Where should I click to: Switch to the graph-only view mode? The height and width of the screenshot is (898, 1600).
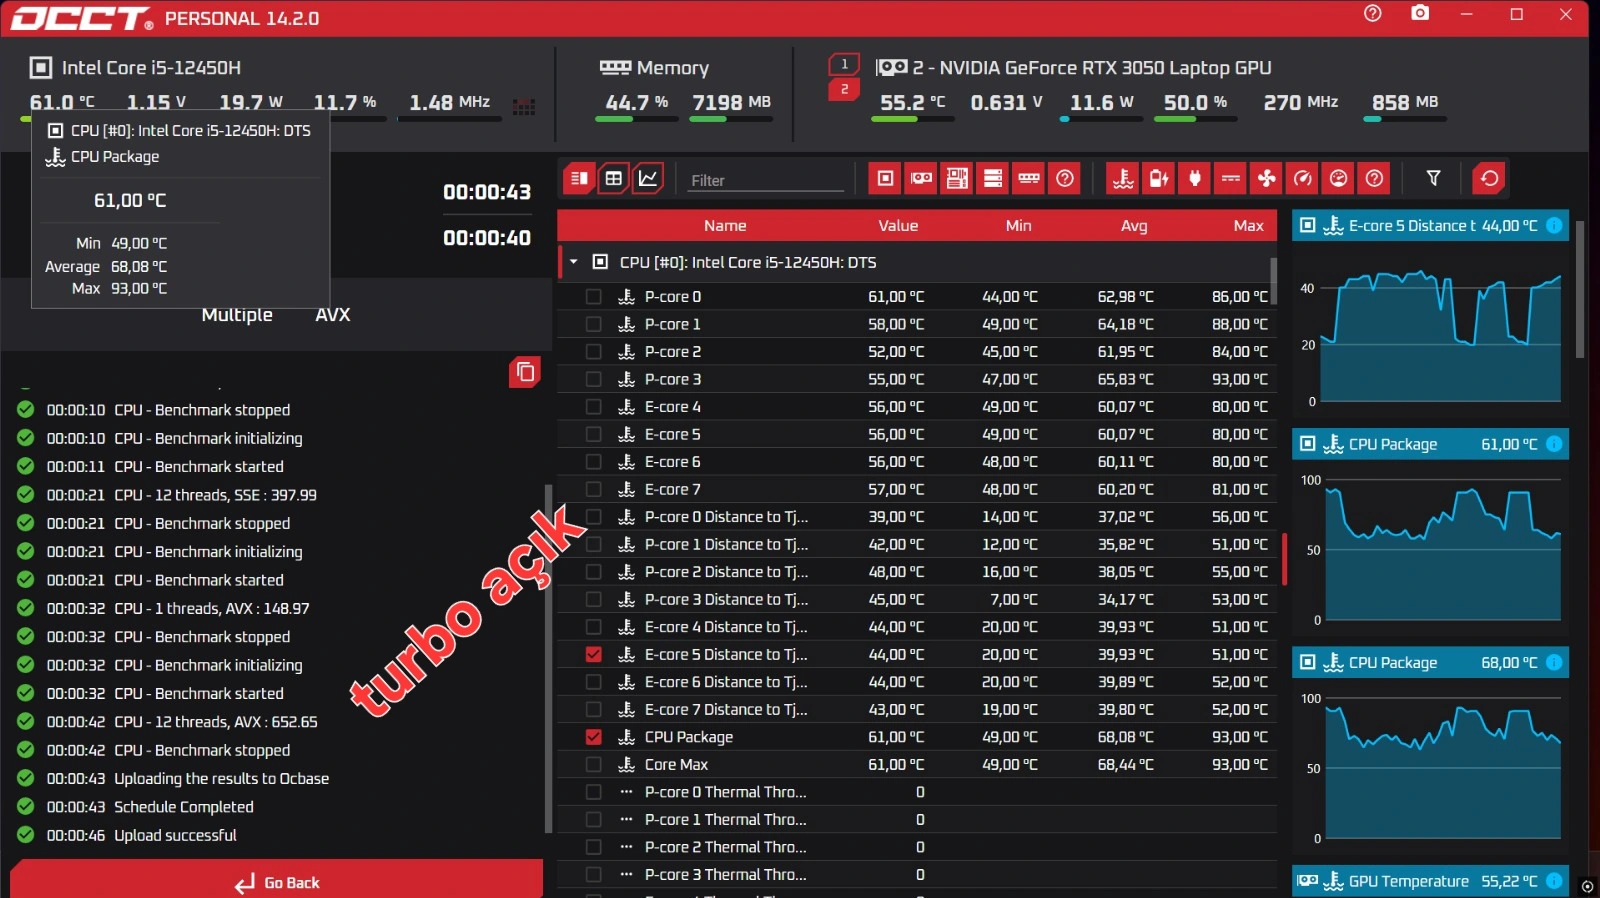(648, 179)
